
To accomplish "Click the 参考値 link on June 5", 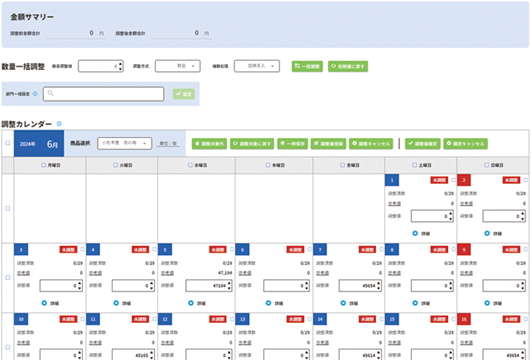I will click(167, 273).
